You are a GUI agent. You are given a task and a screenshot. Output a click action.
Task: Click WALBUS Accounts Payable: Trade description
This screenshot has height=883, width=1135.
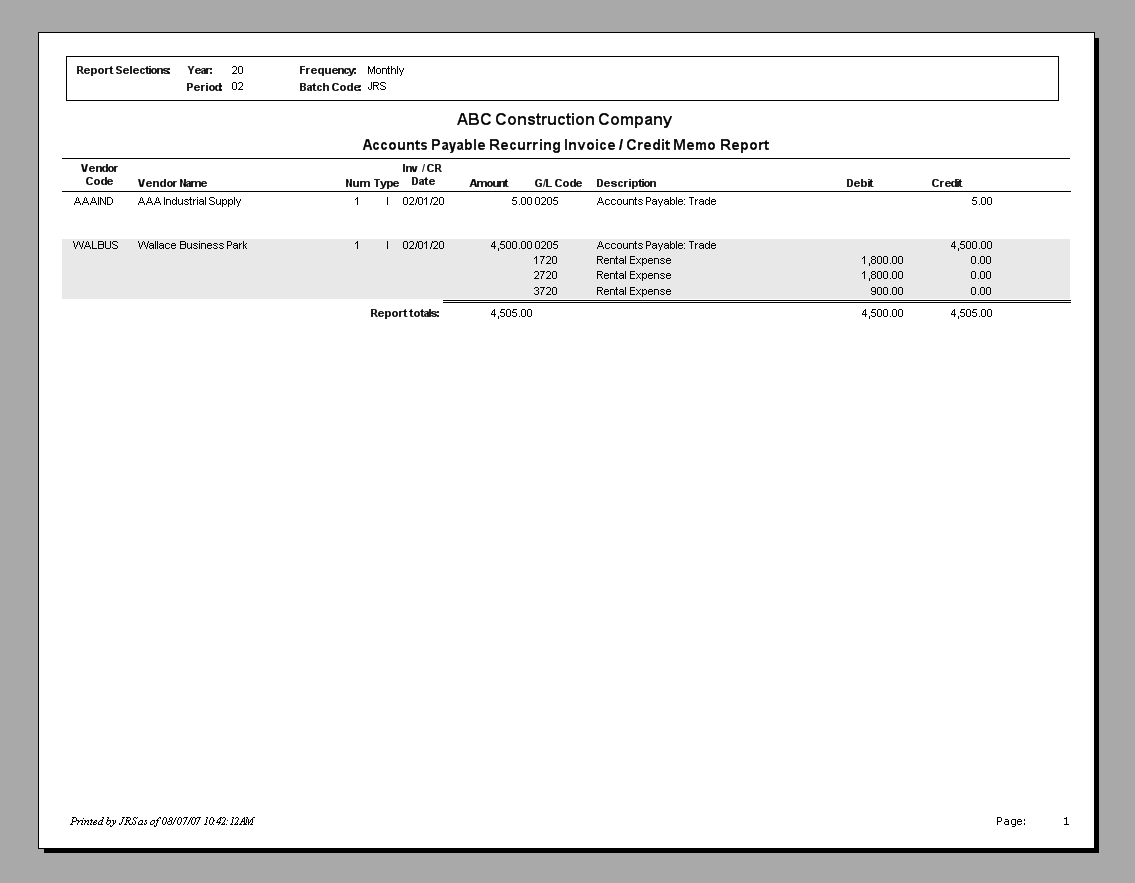[657, 245]
